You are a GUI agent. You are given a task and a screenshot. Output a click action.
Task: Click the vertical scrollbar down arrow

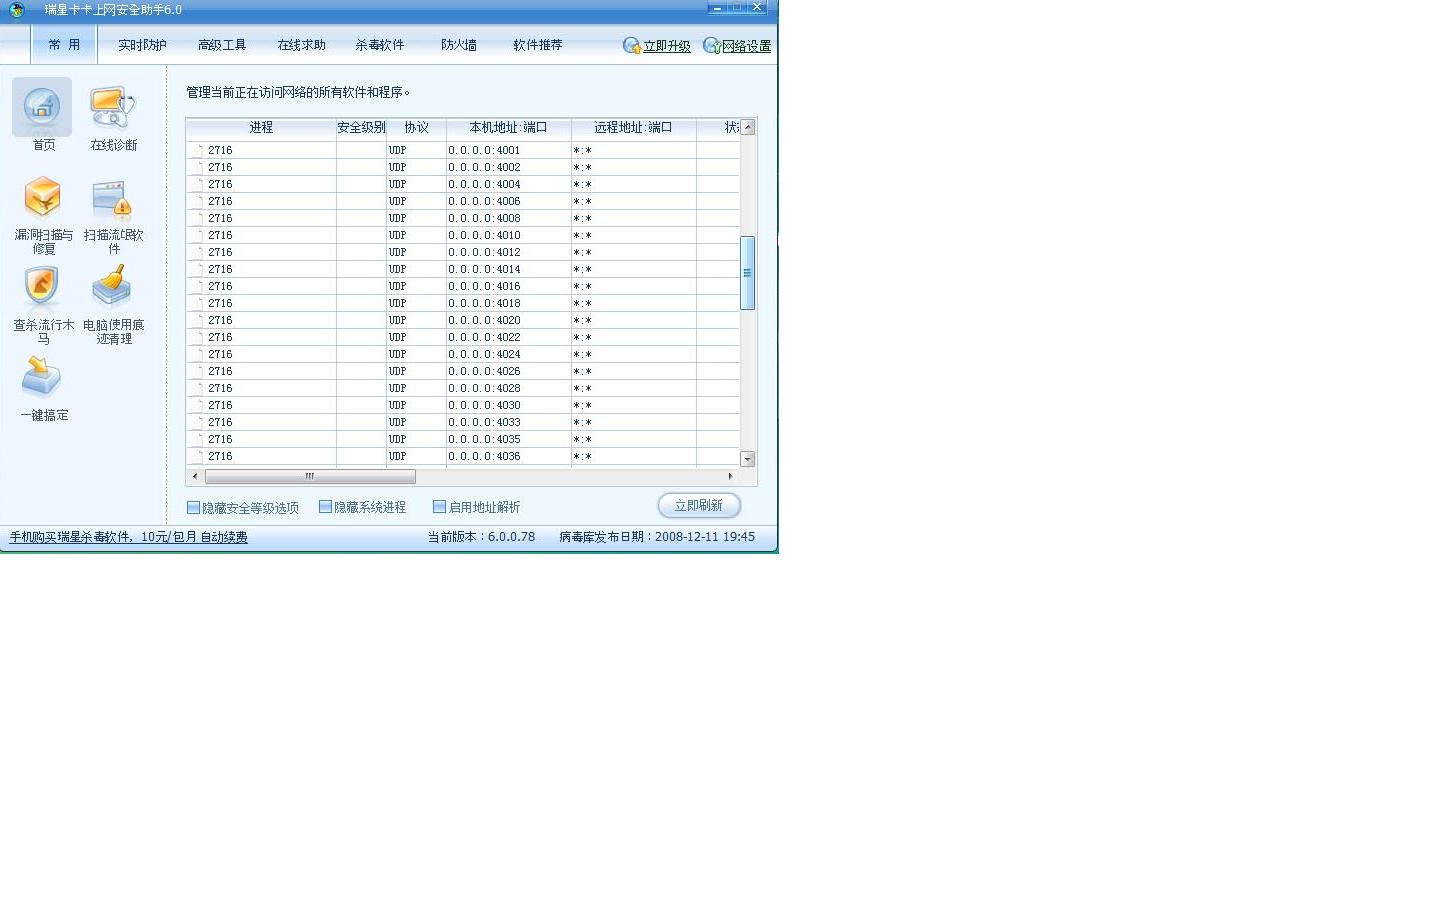click(747, 459)
